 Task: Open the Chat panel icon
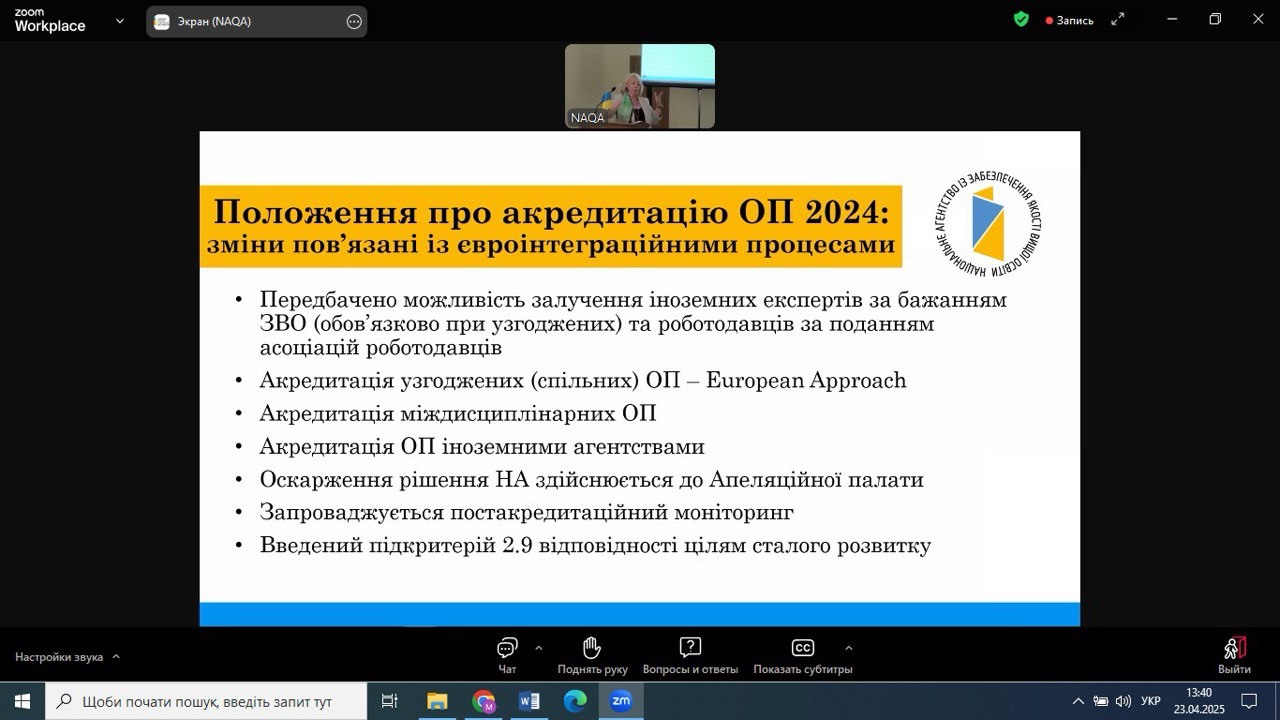(x=507, y=648)
